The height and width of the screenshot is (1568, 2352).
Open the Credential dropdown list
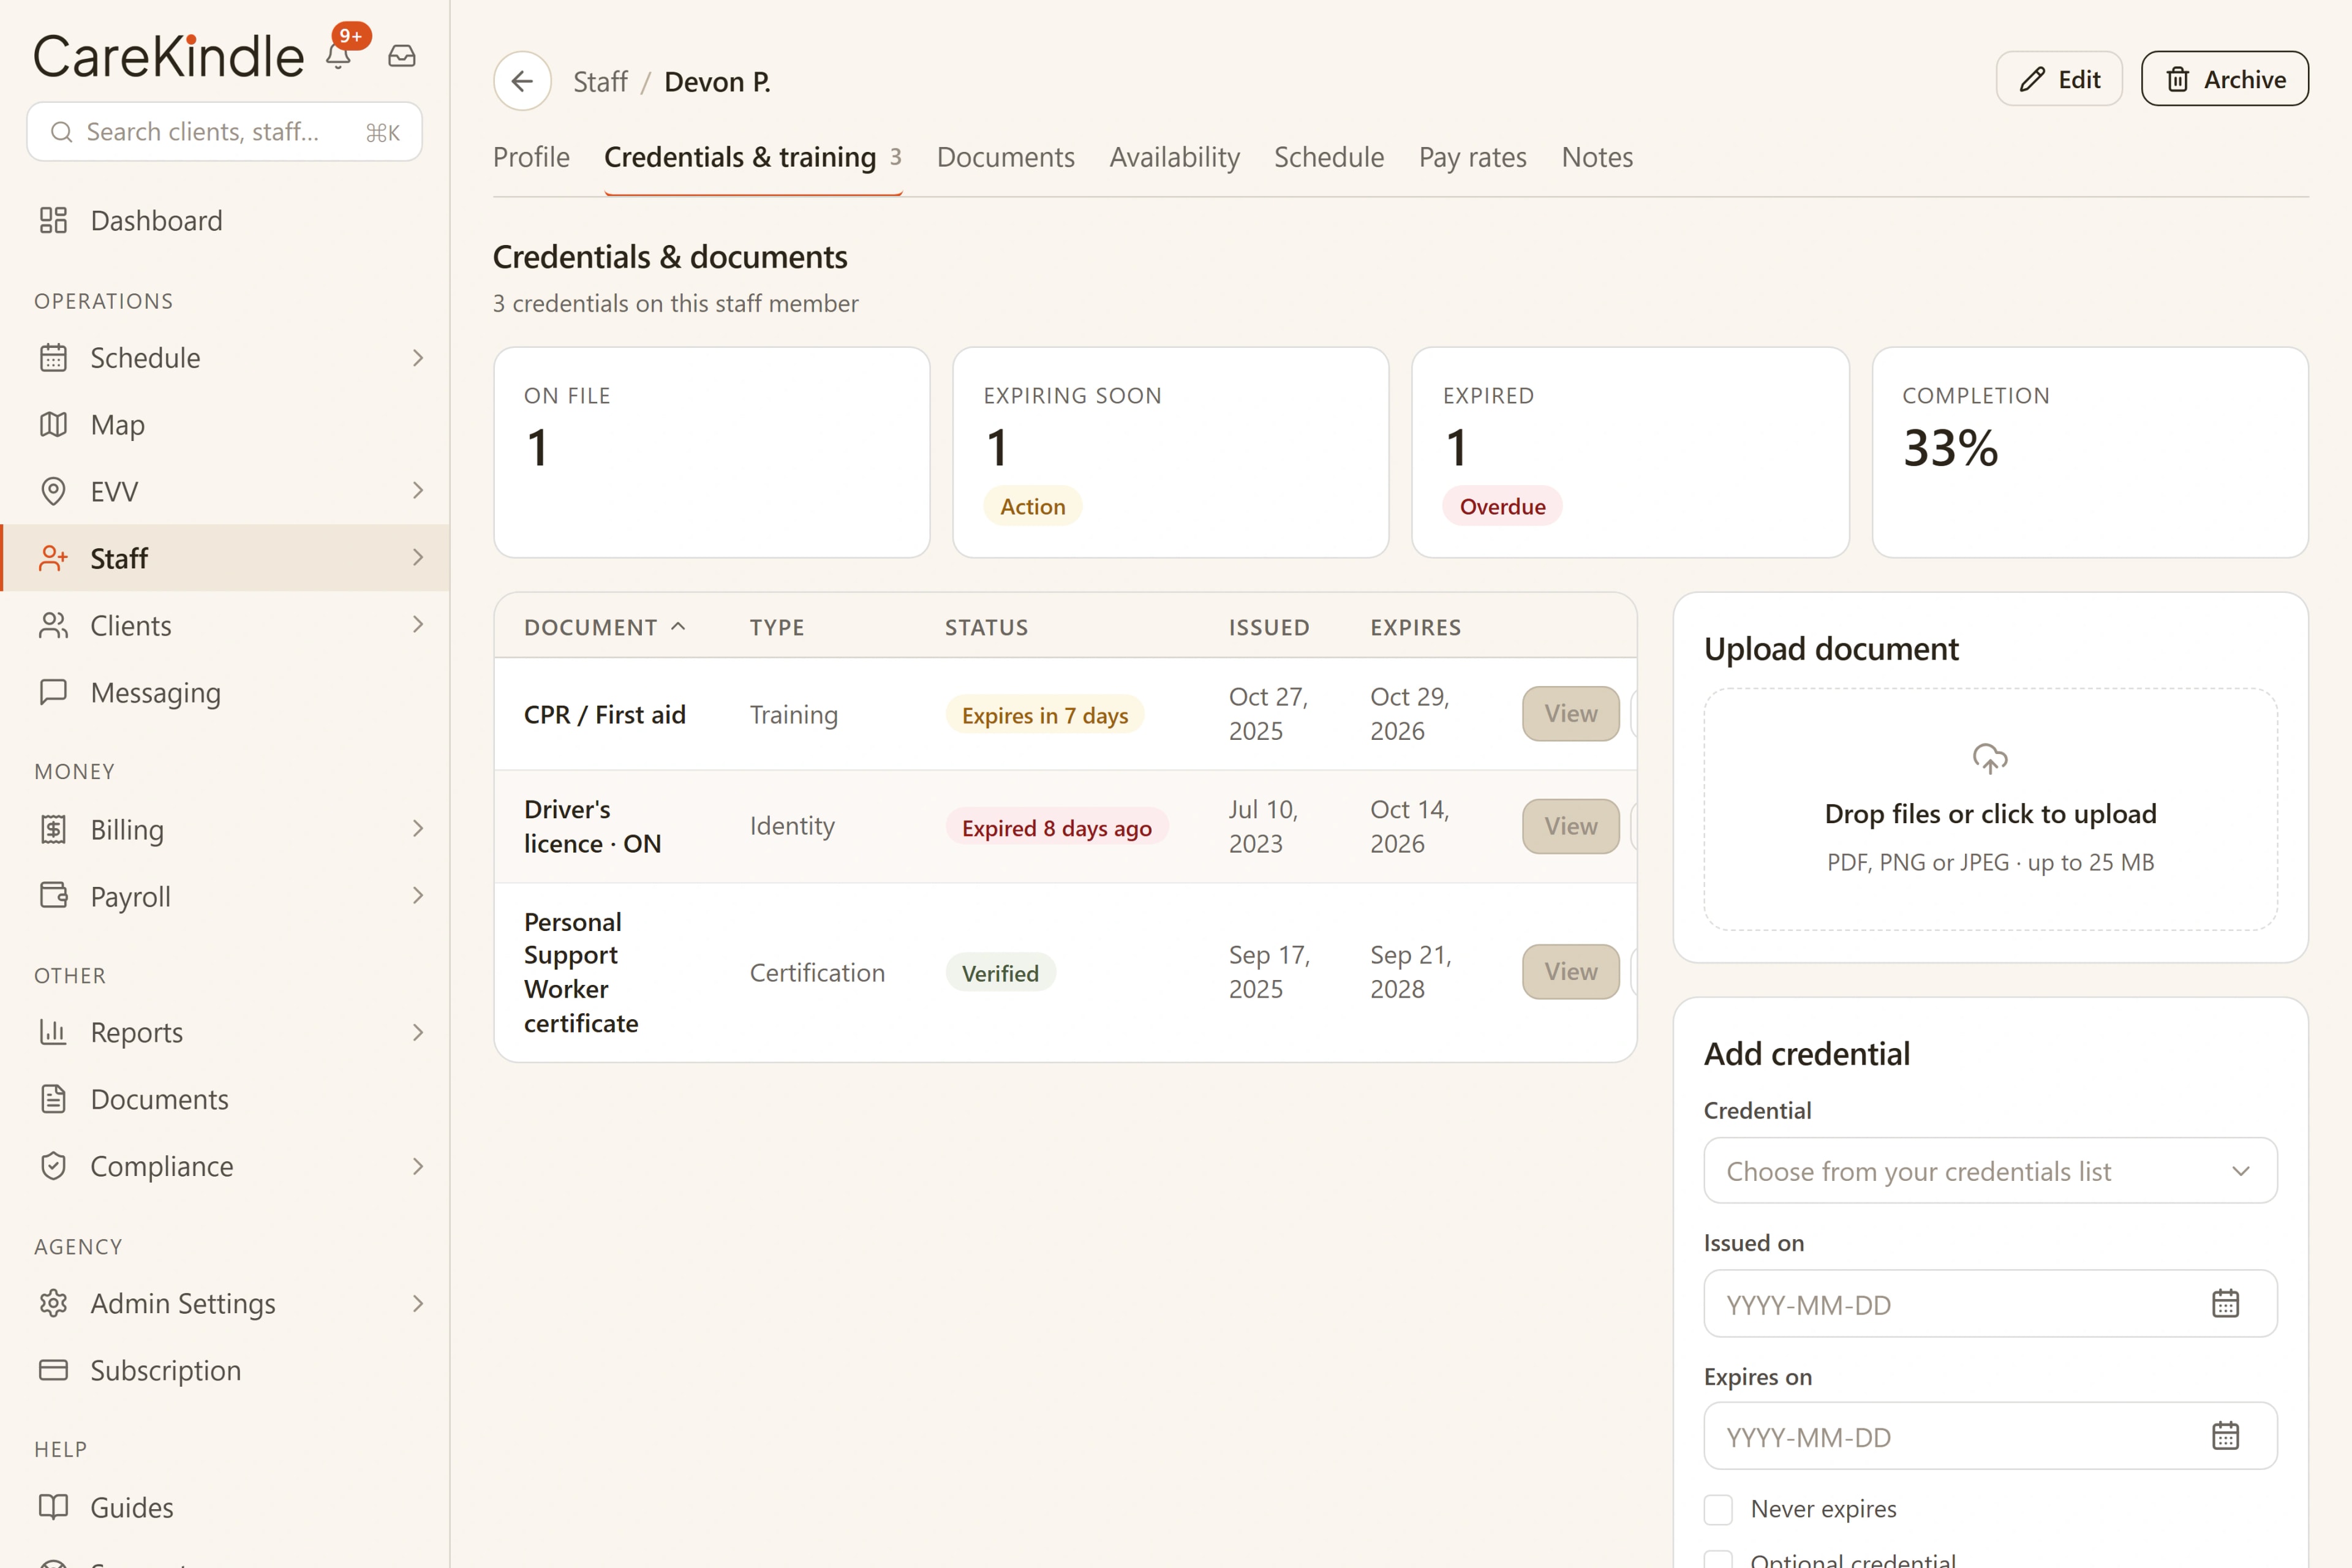[1990, 1171]
